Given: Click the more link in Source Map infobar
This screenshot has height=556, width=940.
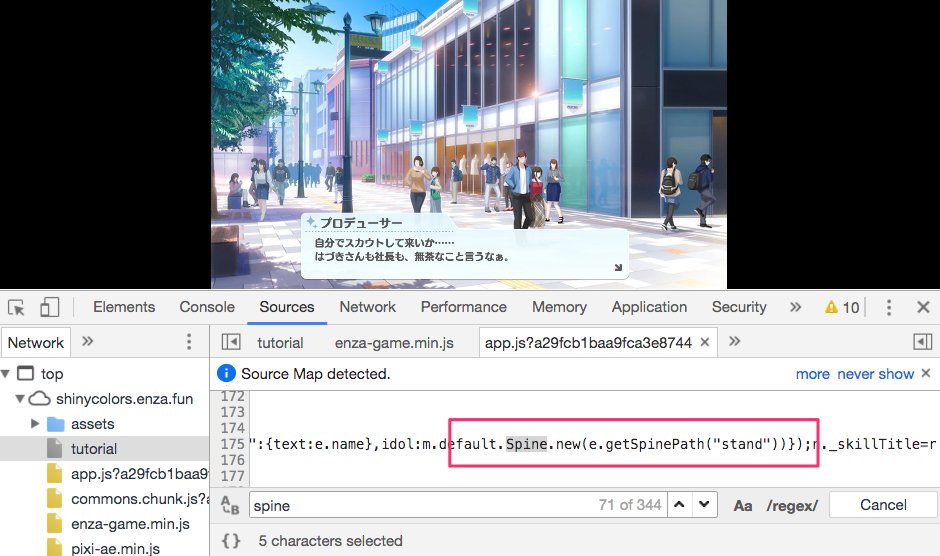Looking at the screenshot, I should pos(812,374).
